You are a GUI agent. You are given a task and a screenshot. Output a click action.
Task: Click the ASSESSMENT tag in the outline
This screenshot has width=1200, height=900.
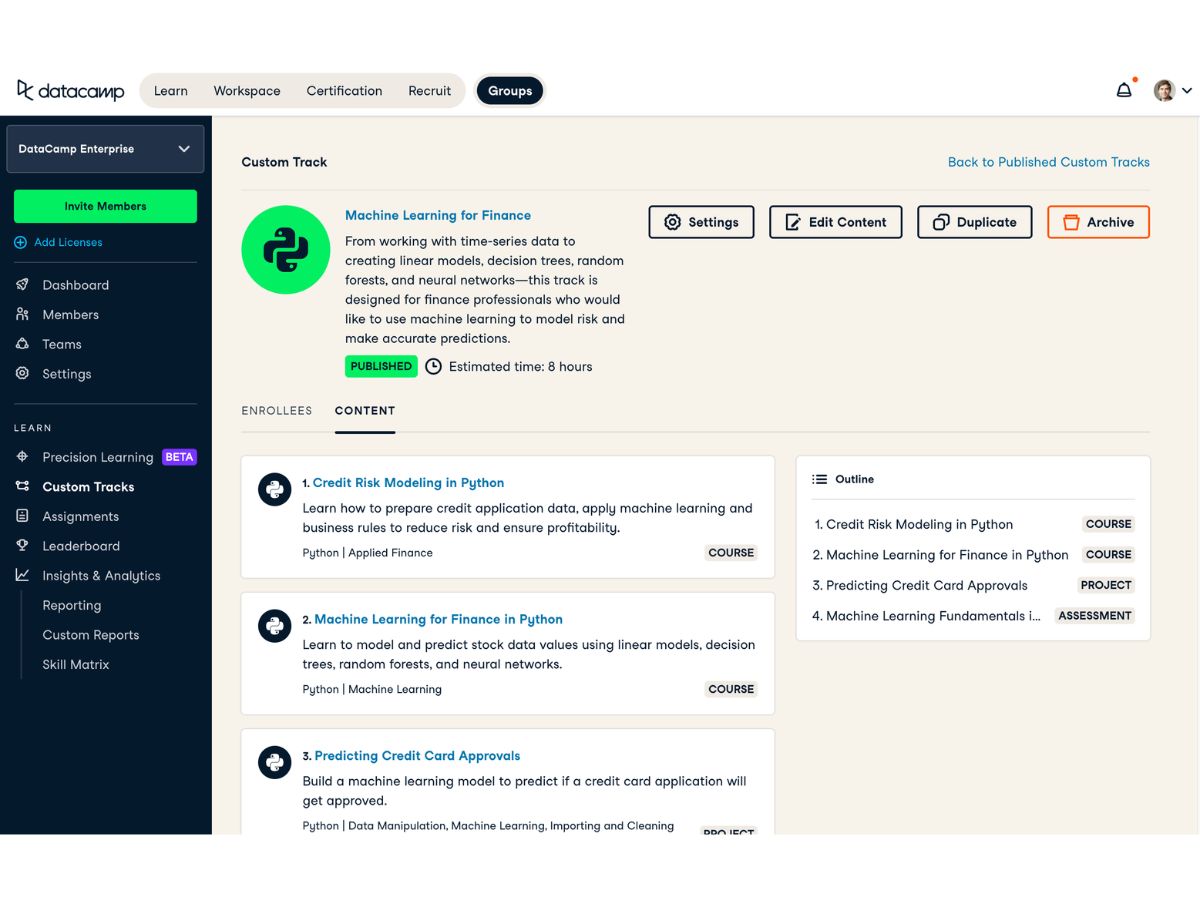pyautogui.click(x=1095, y=616)
